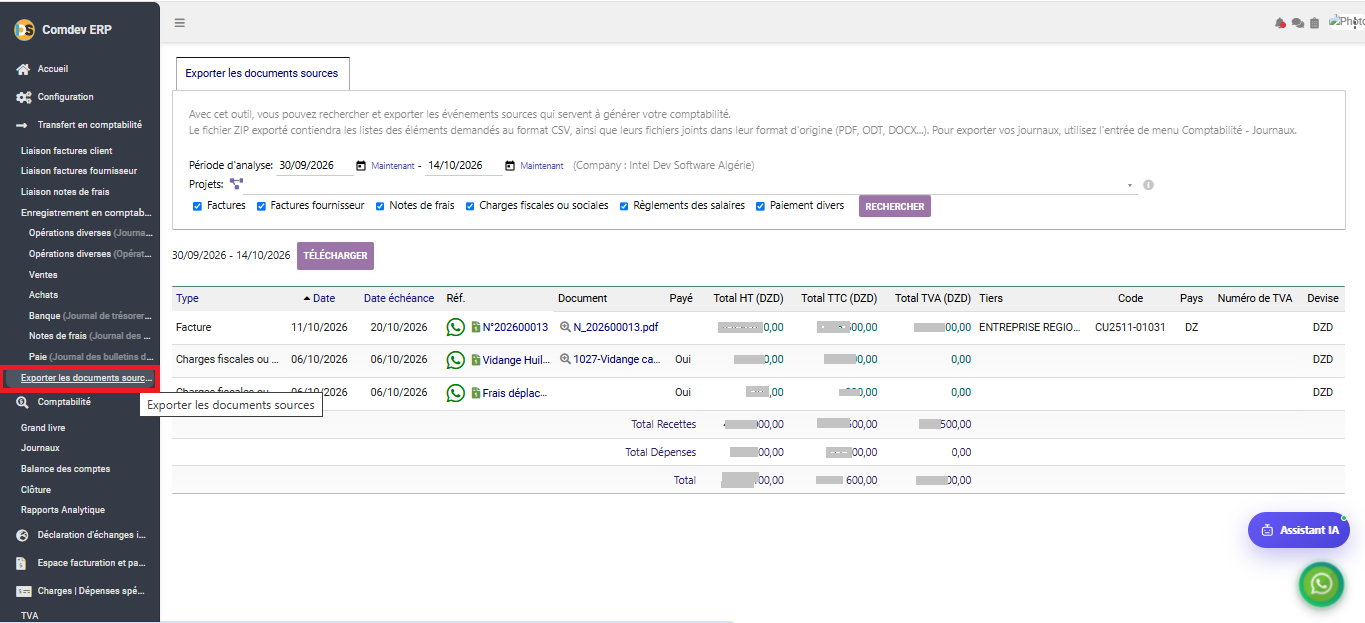Open the calendar picker for start date
This screenshot has height=623, width=1365.
(x=361, y=165)
